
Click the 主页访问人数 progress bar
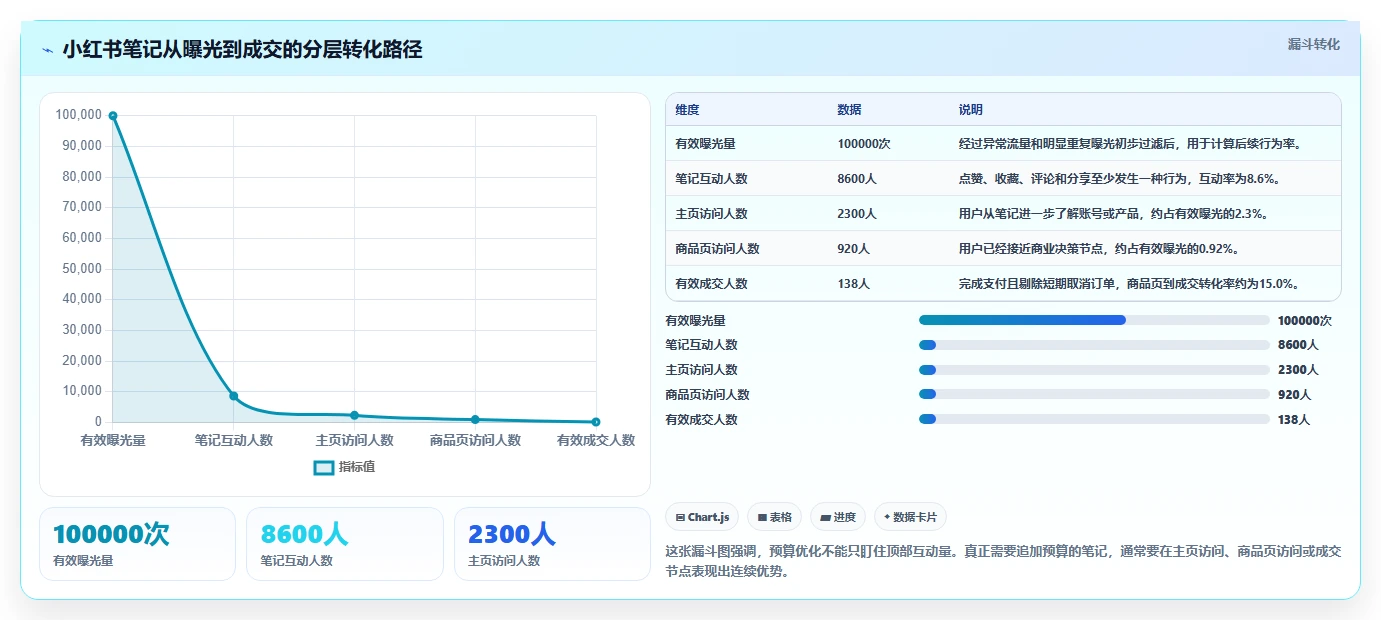[x=1094, y=370]
